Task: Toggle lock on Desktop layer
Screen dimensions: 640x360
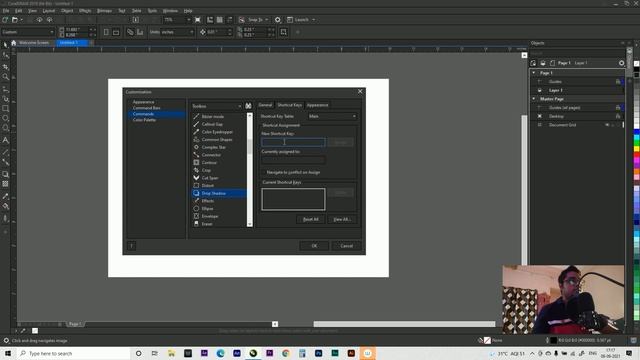Action: [618, 116]
